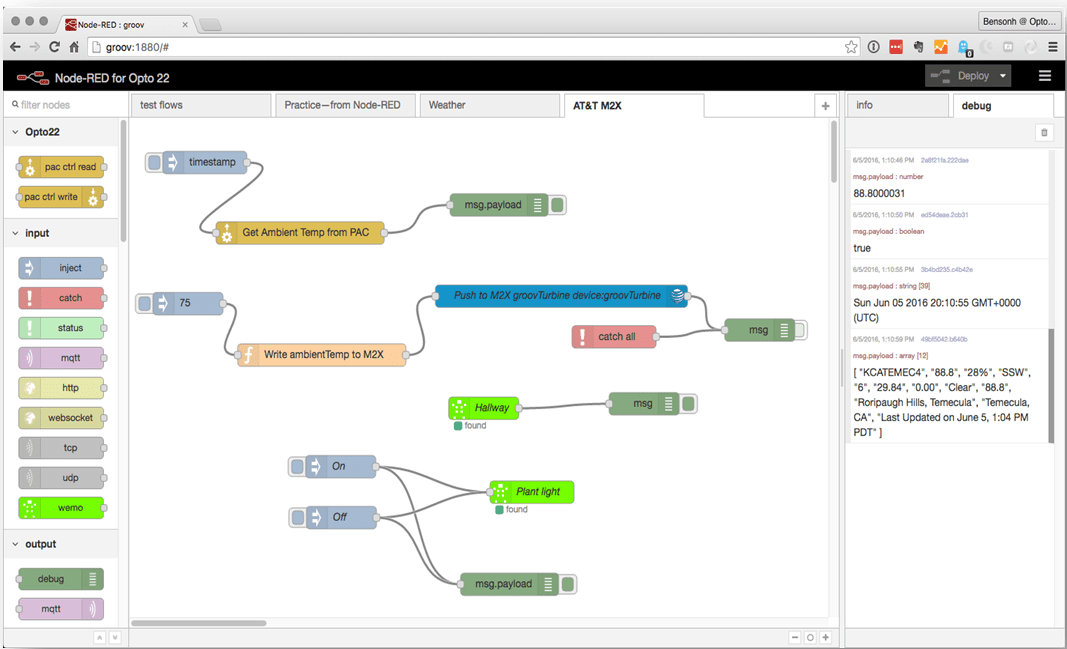Select the Plant light wemo node
Viewport: 1067px width, 649px height.
pos(537,492)
